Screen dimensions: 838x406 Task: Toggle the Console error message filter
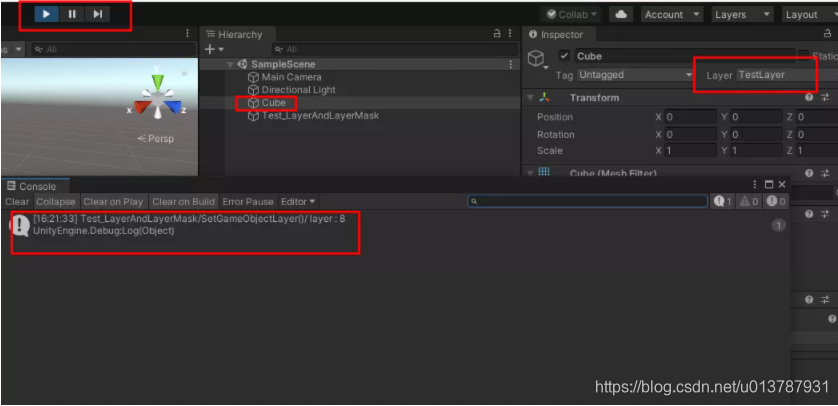coord(775,201)
